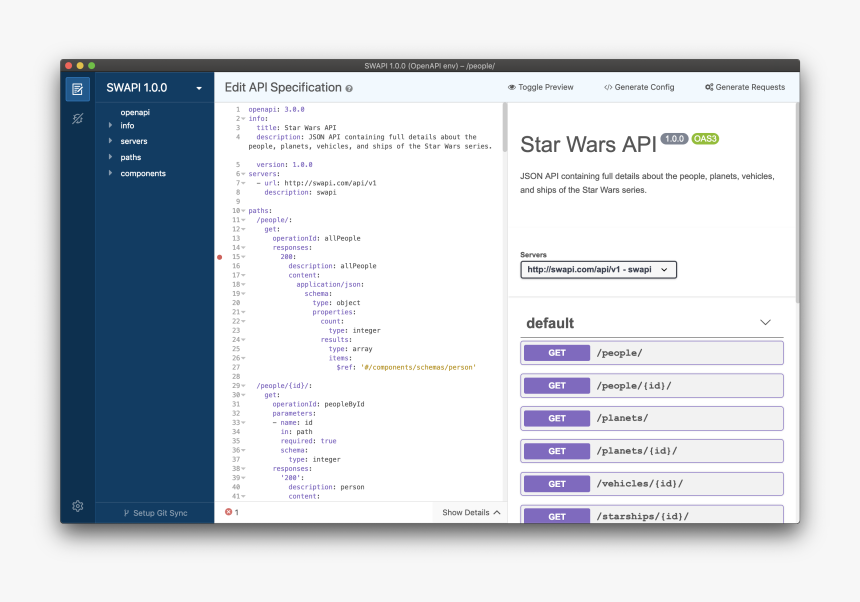Expand GET /people/ operation
860x602 pixels.
click(x=652, y=353)
